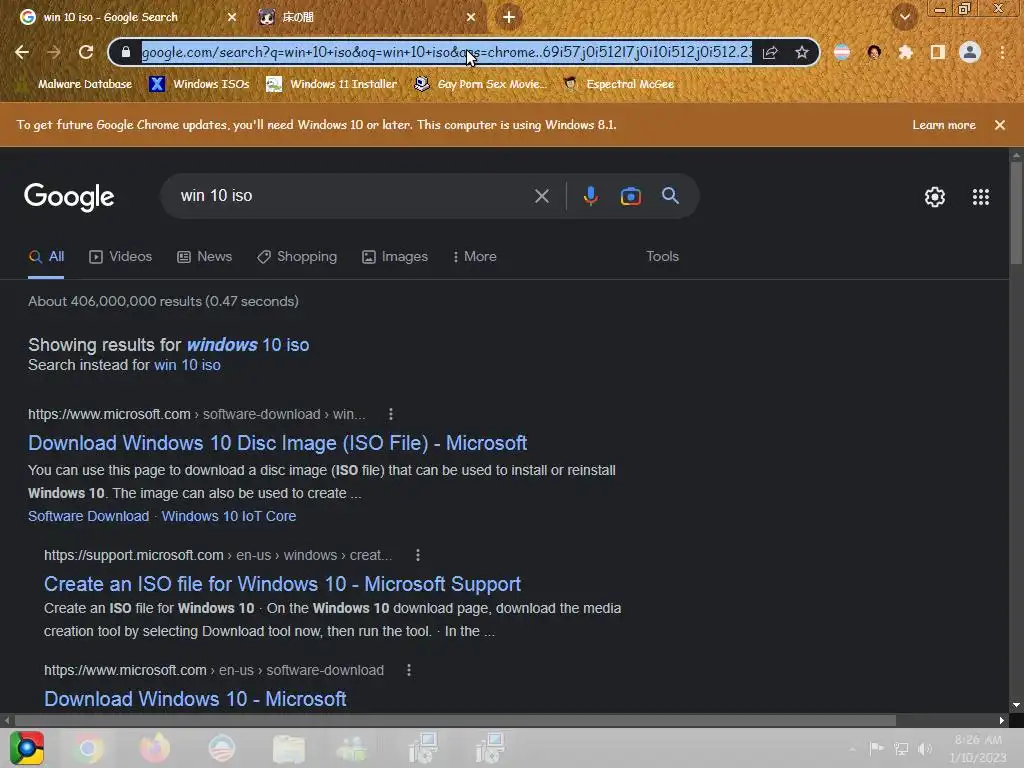Open the Espectral McGee bookmark

pos(619,84)
